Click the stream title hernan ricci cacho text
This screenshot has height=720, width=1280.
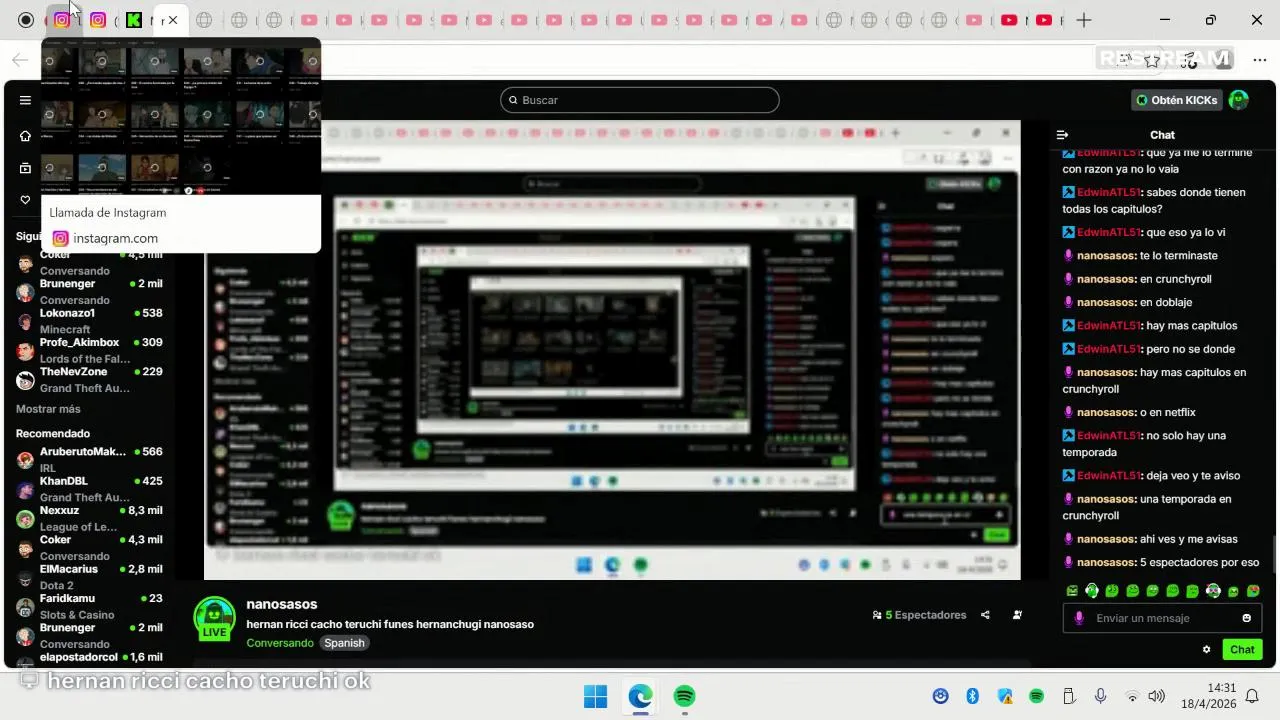pyautogui.click(x=390, y=624)
